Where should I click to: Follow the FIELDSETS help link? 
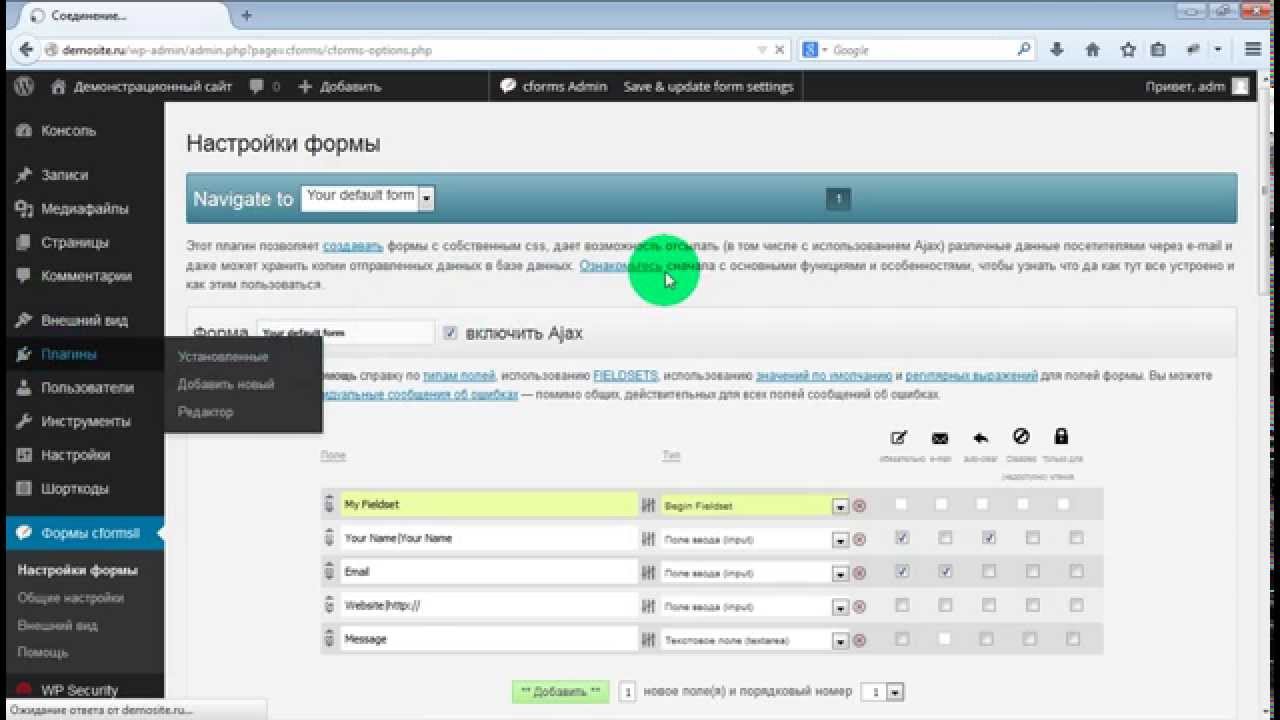[625, 376]
